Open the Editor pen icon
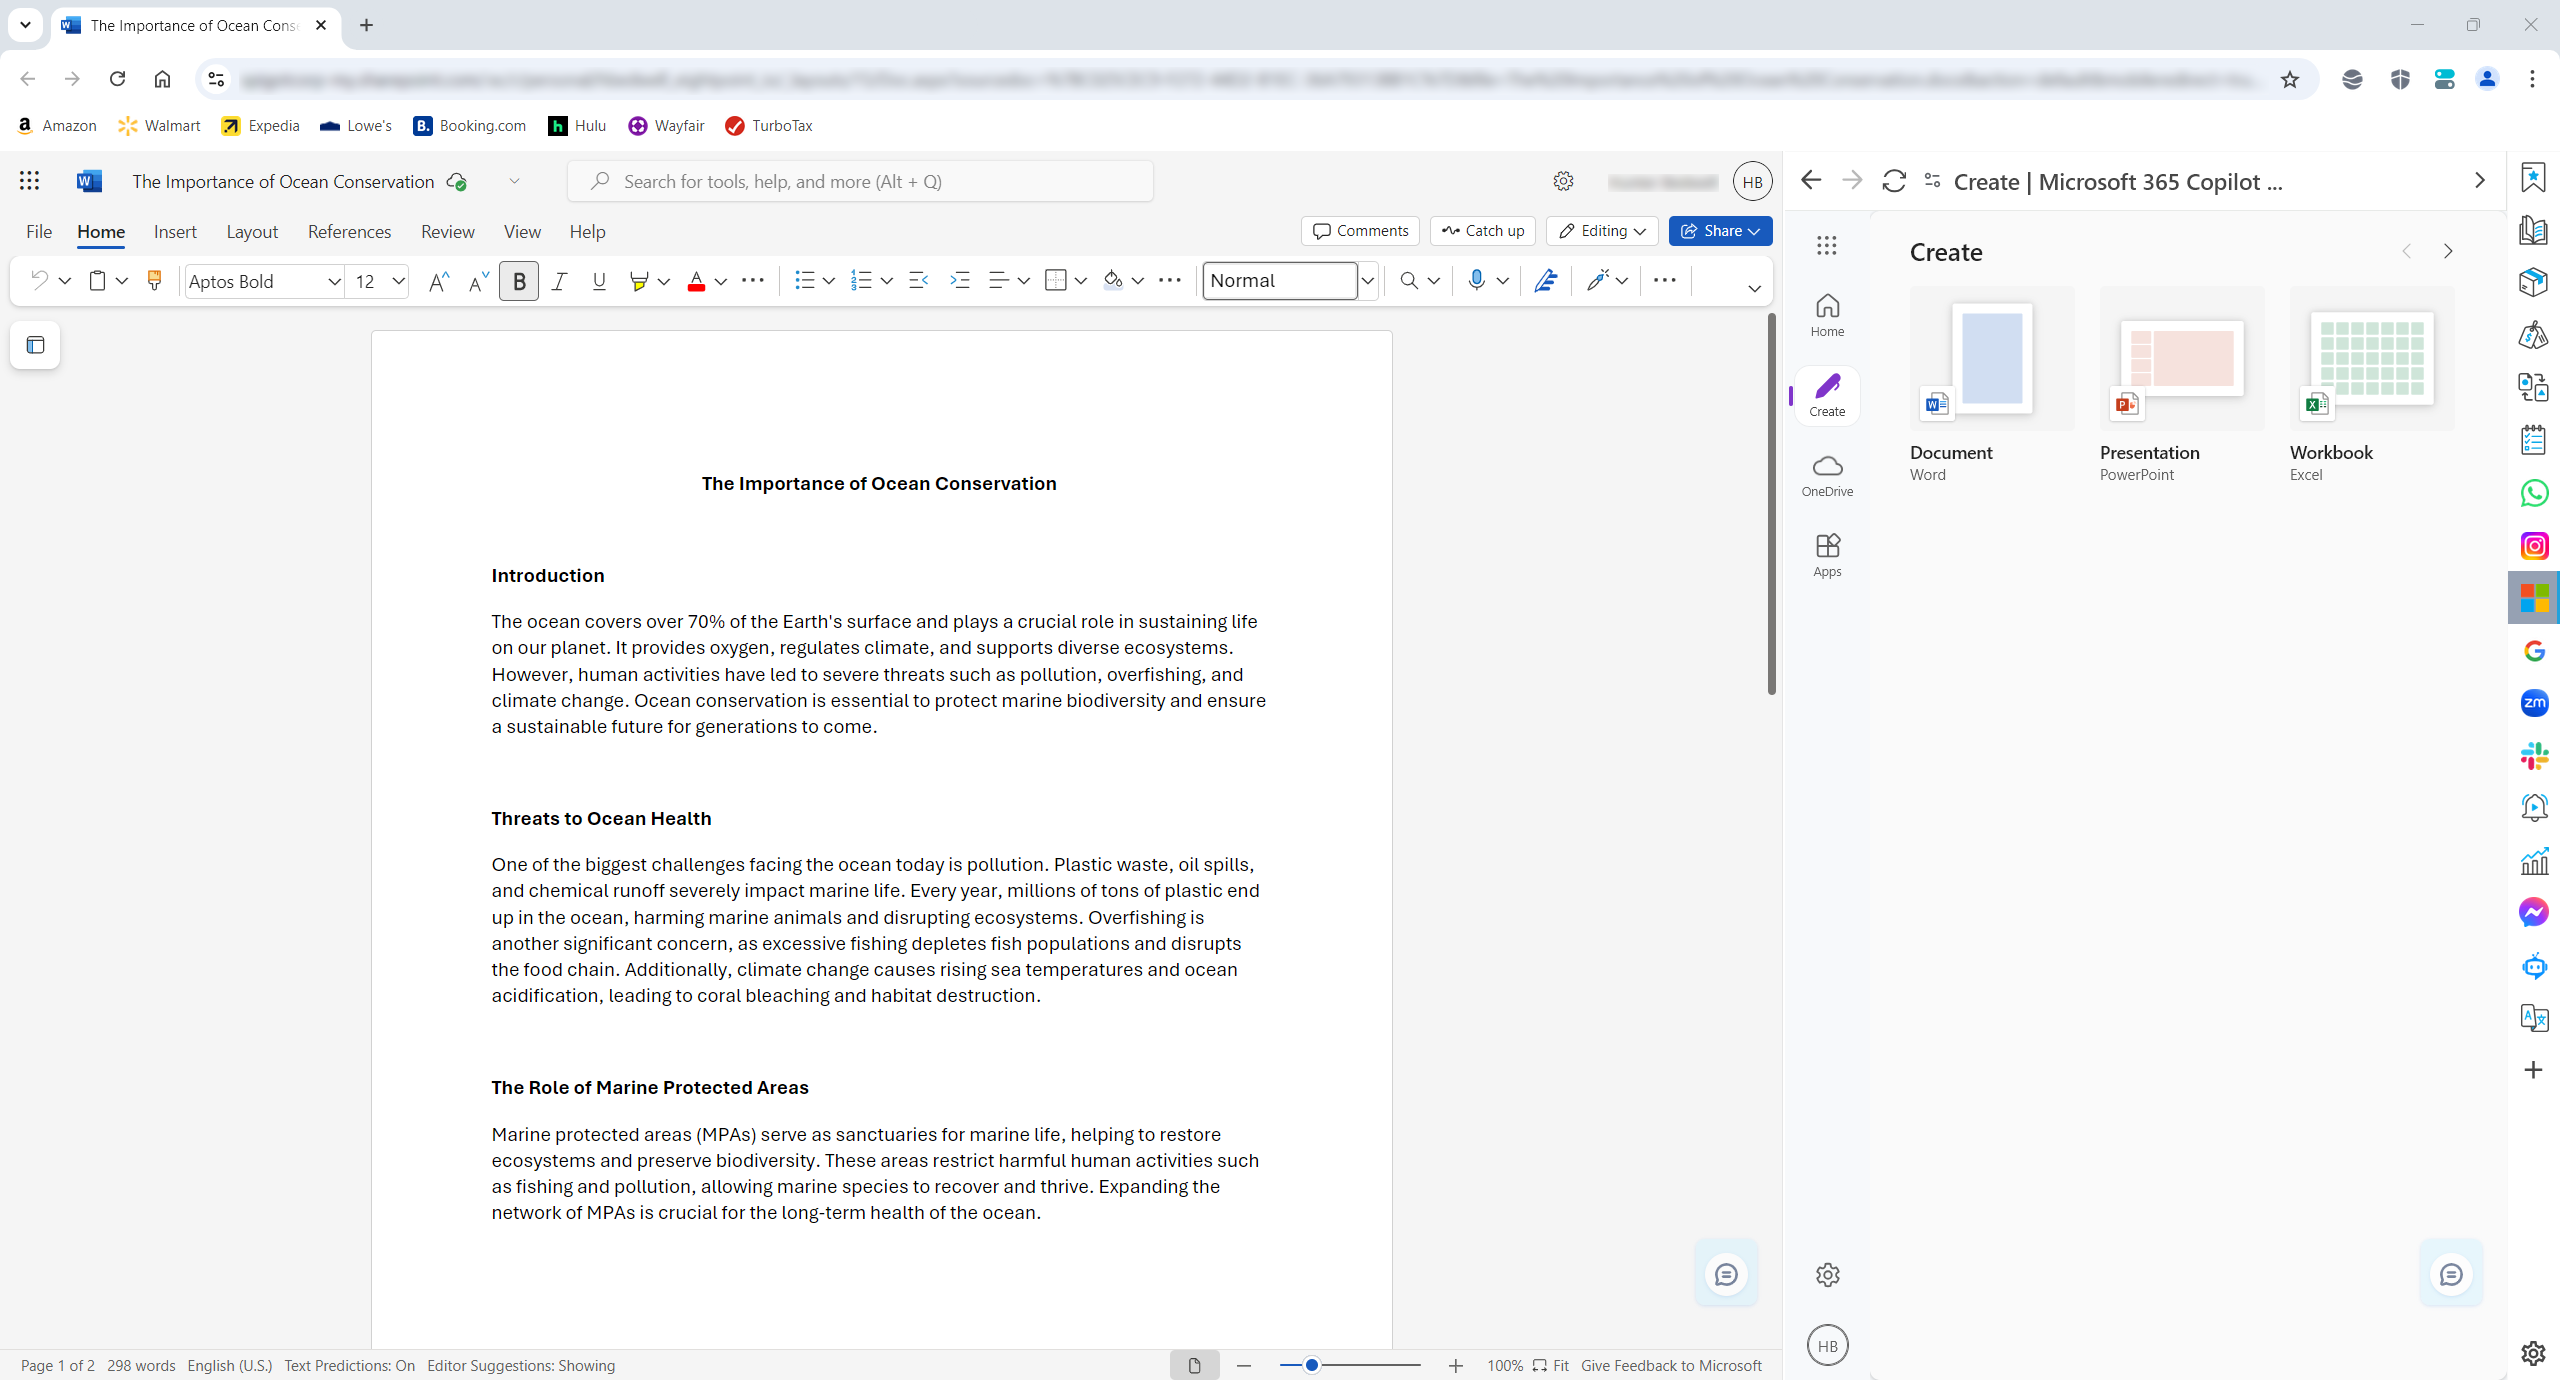The width and height of the screenshot is (2560, 1380). [1545, 281]
